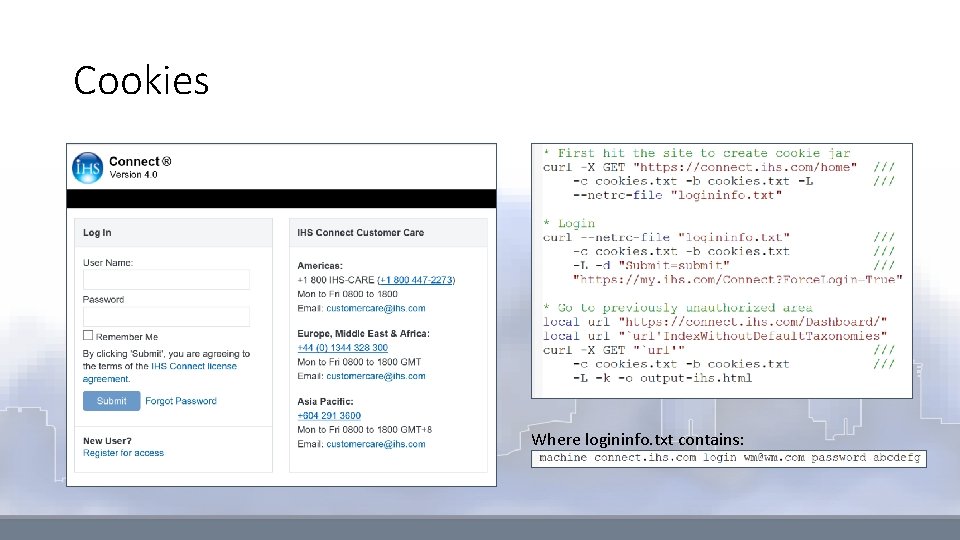Open the IHS Connect license agreement link

pyautogui.click(x=159, y=372)
